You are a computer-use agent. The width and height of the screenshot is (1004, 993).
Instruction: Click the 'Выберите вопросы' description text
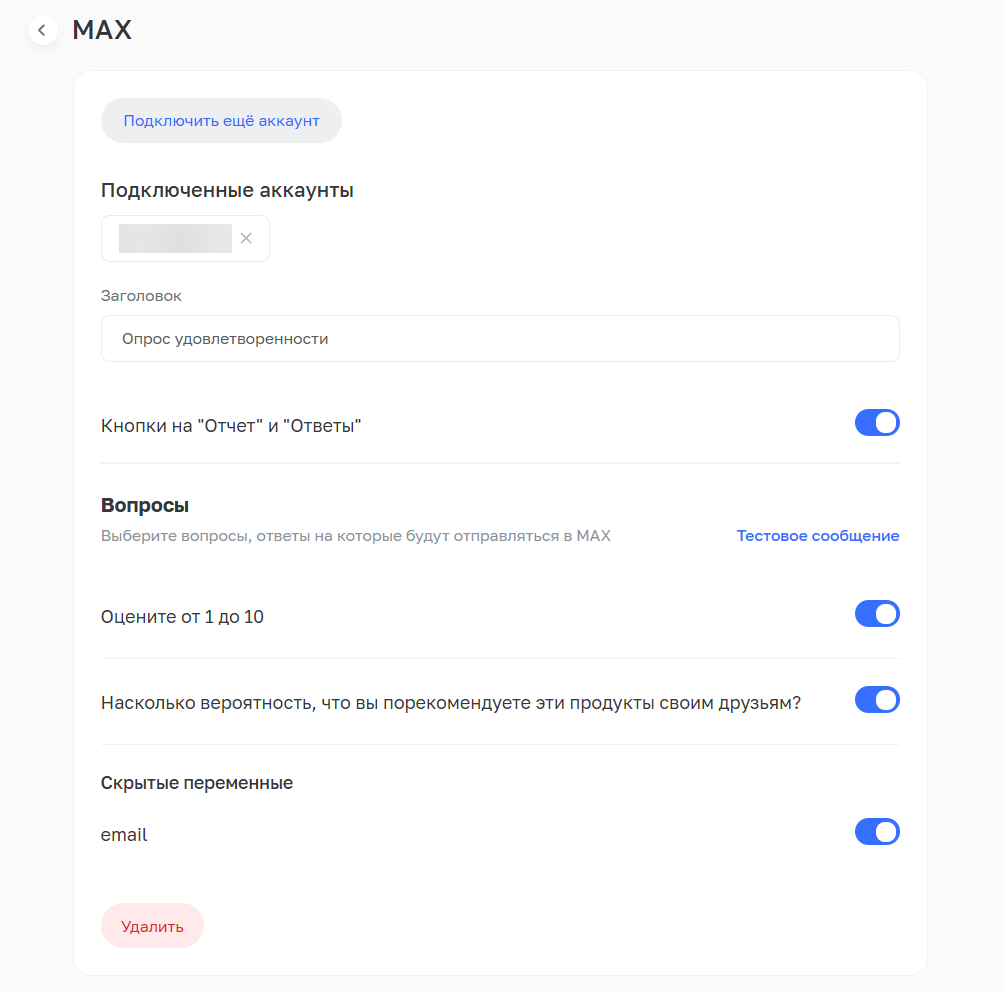point(355,536)
